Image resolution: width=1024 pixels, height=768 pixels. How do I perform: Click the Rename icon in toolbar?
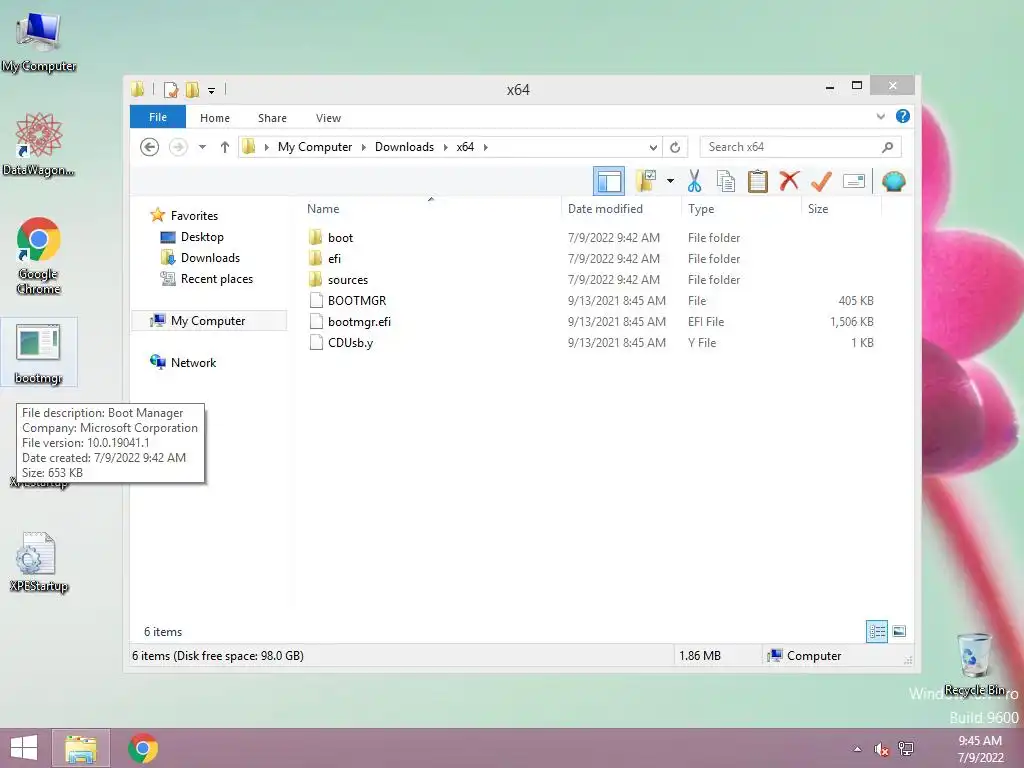854,181
